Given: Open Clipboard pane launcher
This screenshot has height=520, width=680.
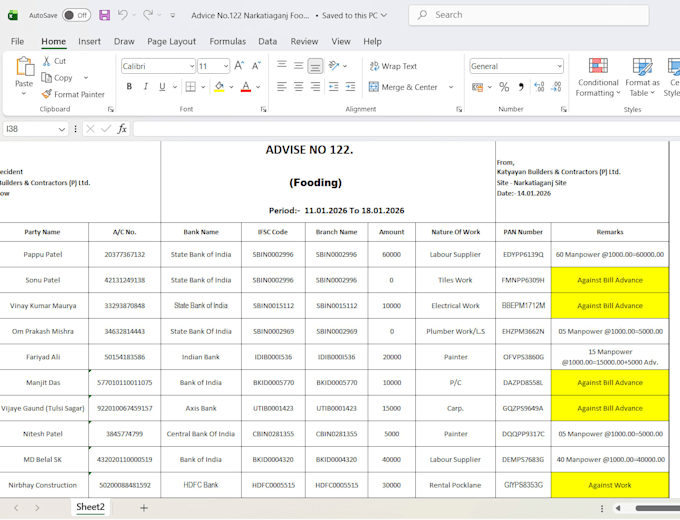Looking at the screenshot, I should (x=111, y=109).
